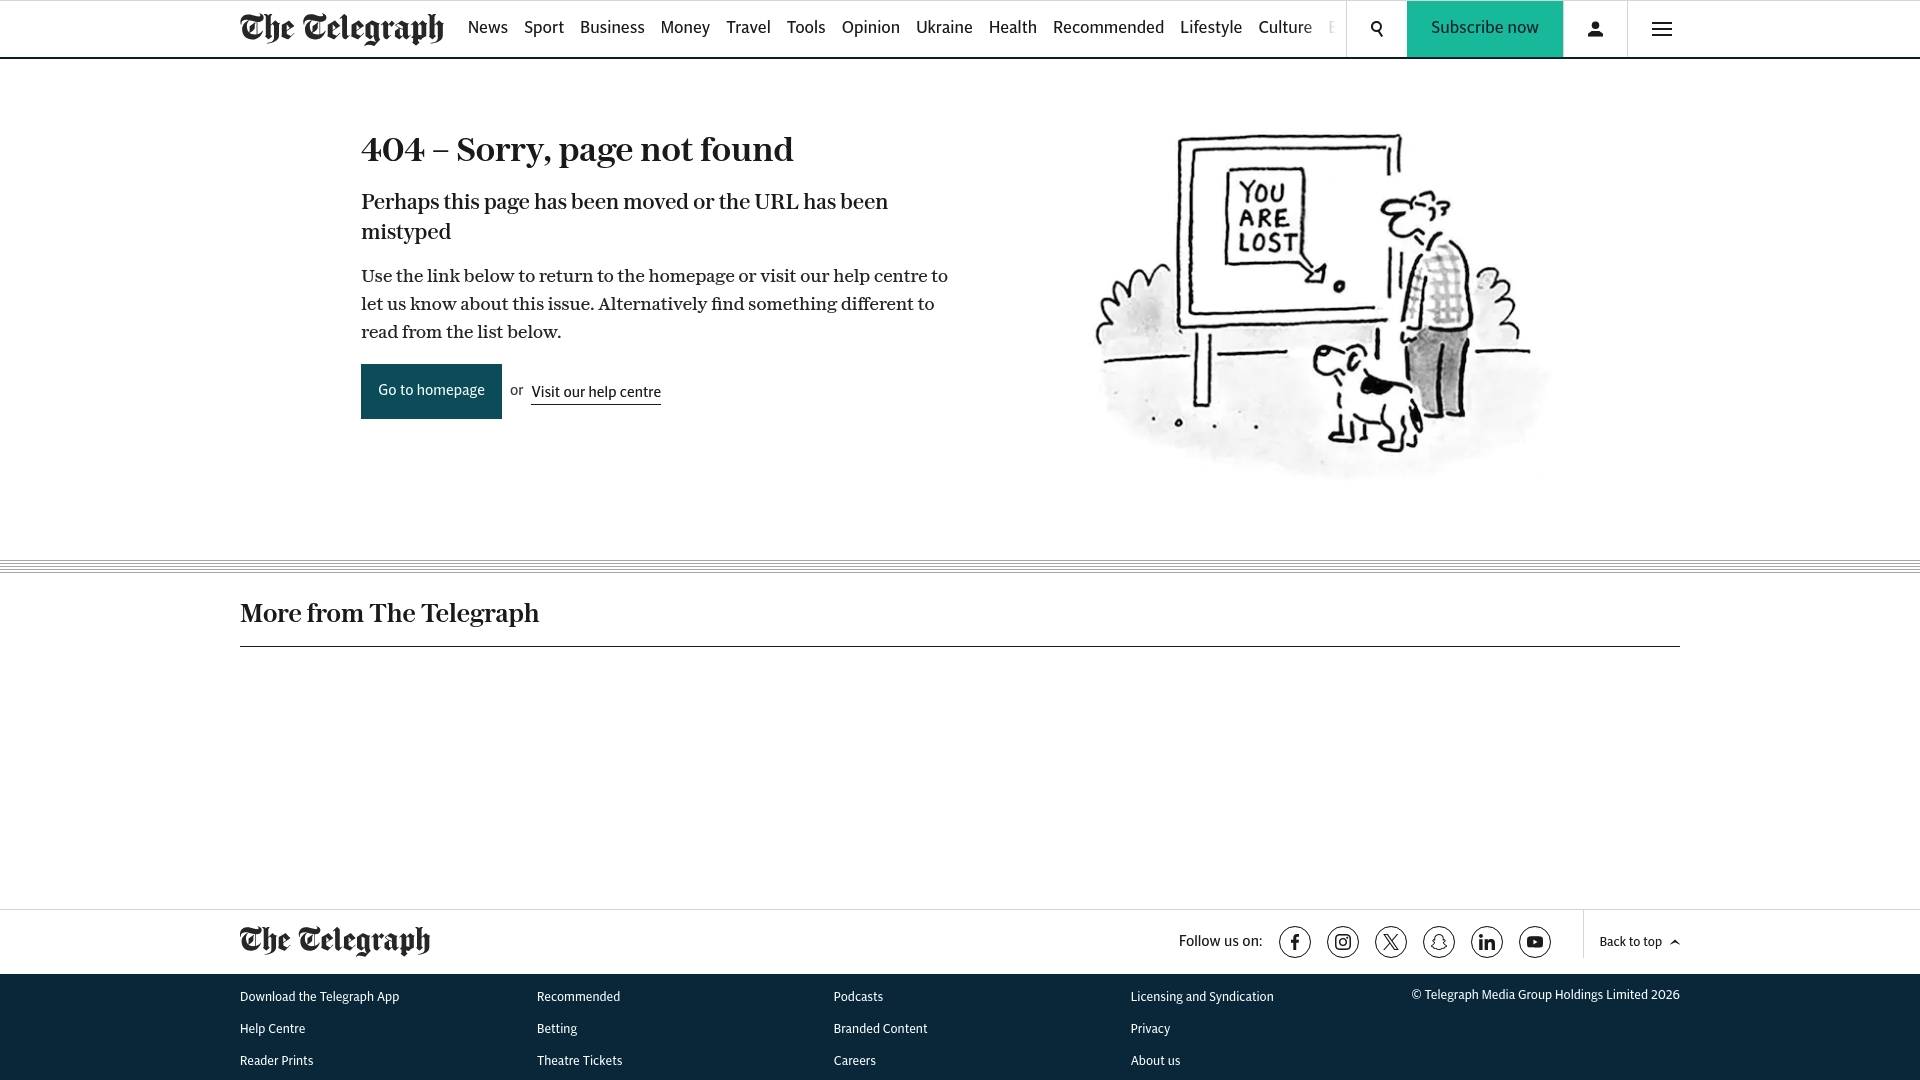Go to the News section
Screen dimensions: 1920x1080
[x=488, y=28]
